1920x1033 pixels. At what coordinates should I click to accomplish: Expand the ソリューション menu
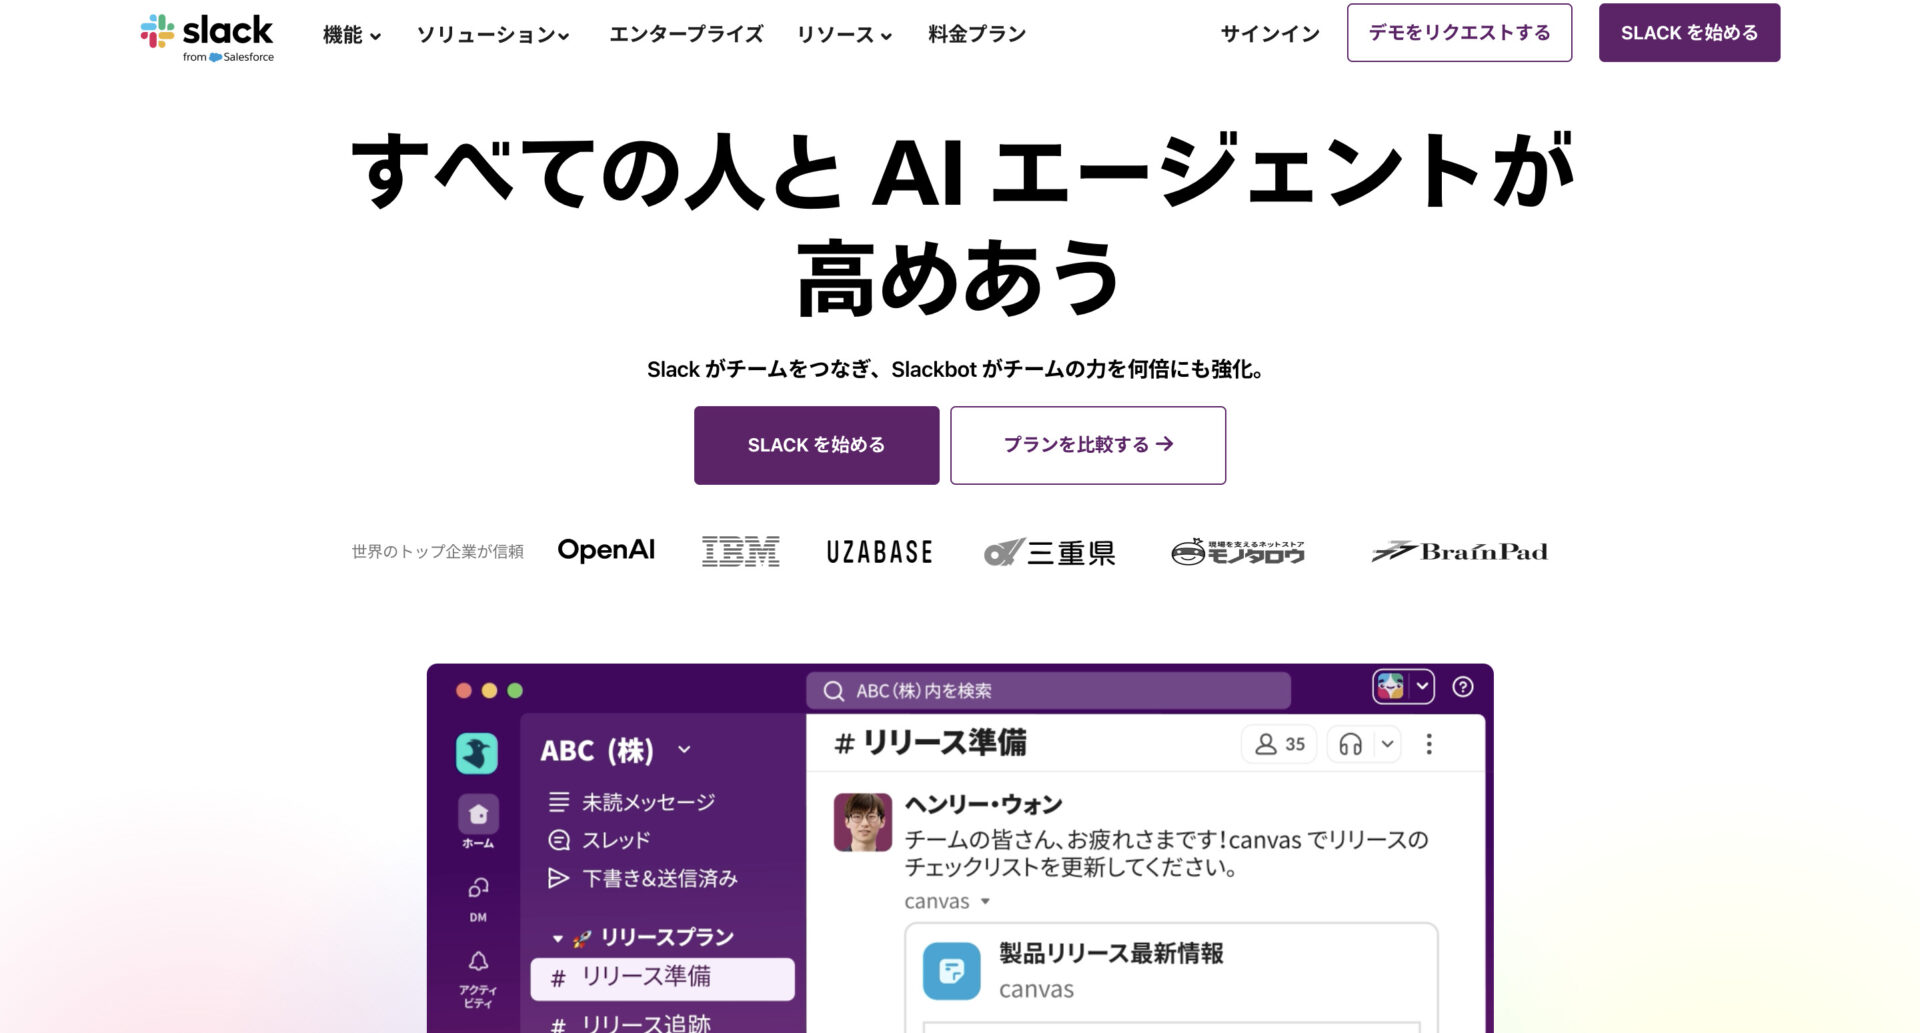493,35
